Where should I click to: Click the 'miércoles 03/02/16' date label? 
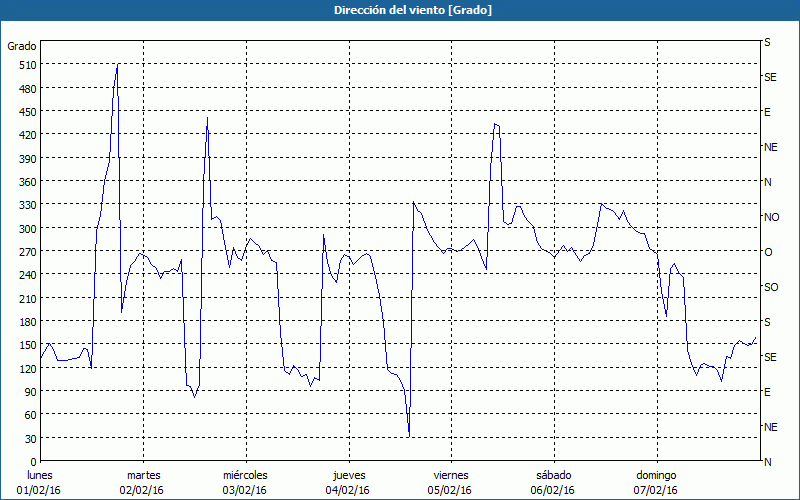(x=245, y=482)
